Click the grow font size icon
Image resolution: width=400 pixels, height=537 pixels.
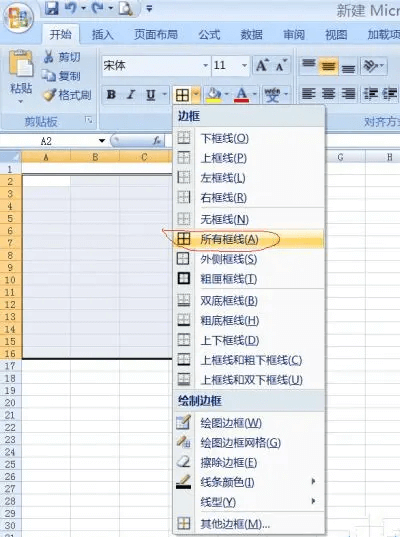pyautogui.click(x=262, y=65)
